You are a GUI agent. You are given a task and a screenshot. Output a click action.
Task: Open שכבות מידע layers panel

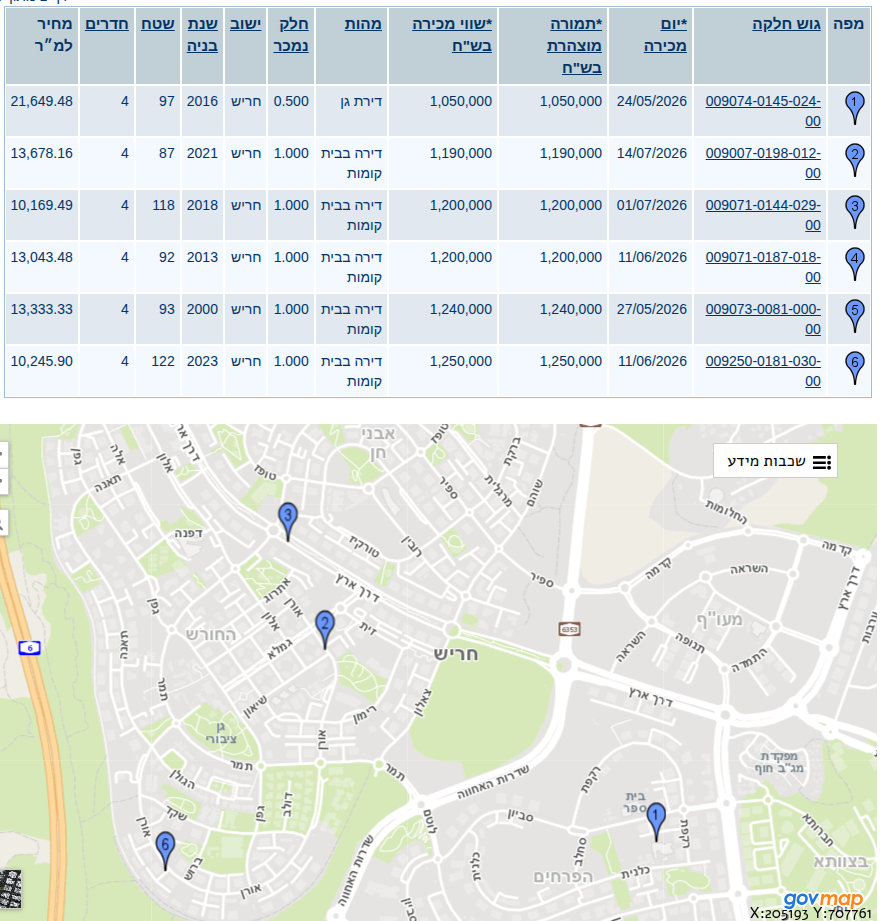[x=775, y=461]
